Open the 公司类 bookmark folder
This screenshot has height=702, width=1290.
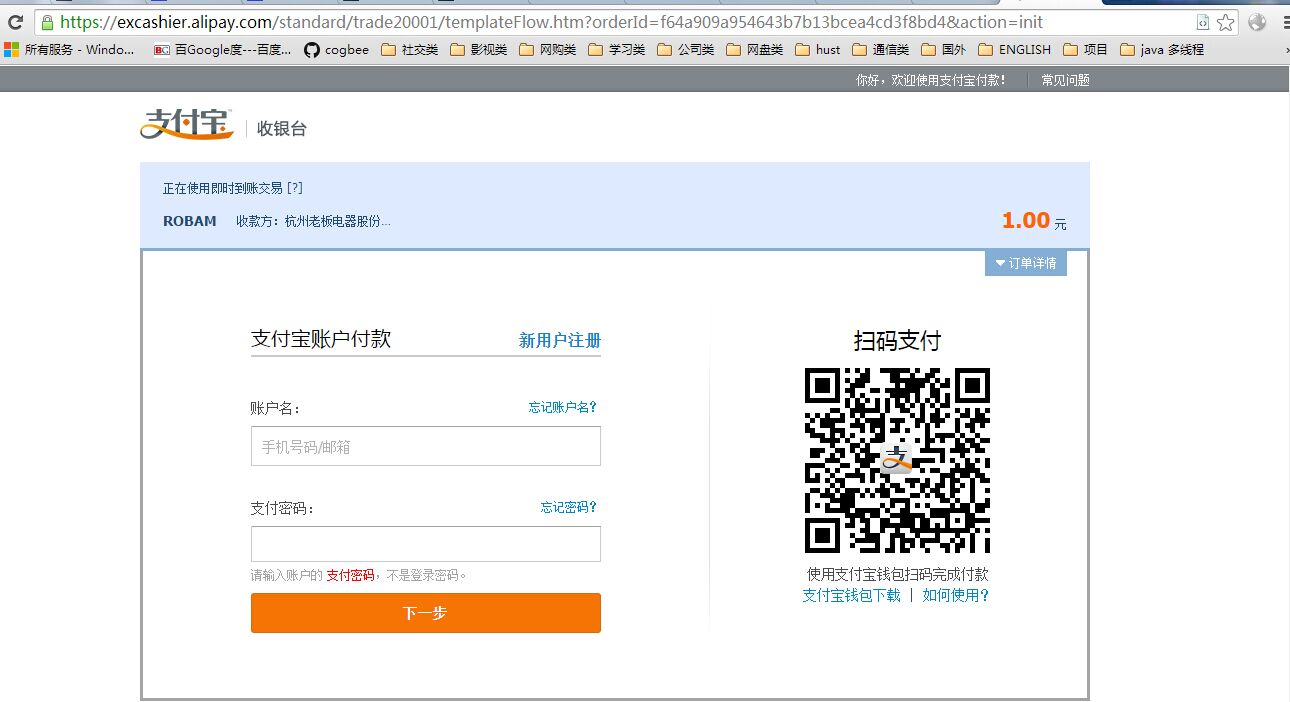pyautogui.click(x=686, y=49)
